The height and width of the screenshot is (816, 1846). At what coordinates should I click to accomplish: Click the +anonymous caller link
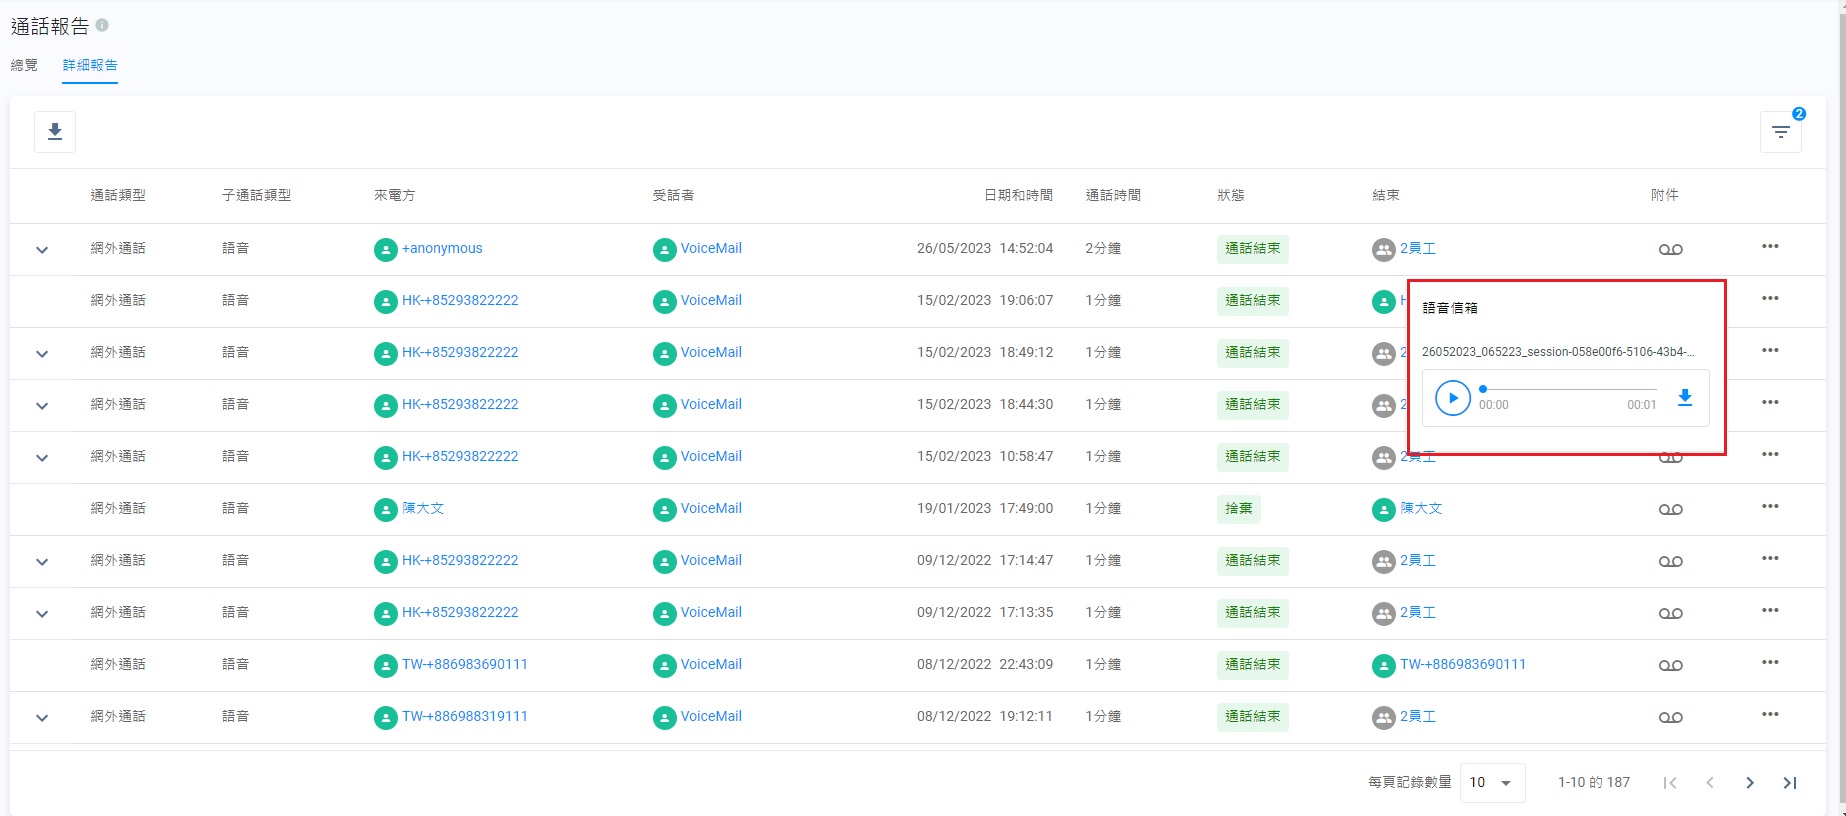pyautogui.click(x=441, y=249)
